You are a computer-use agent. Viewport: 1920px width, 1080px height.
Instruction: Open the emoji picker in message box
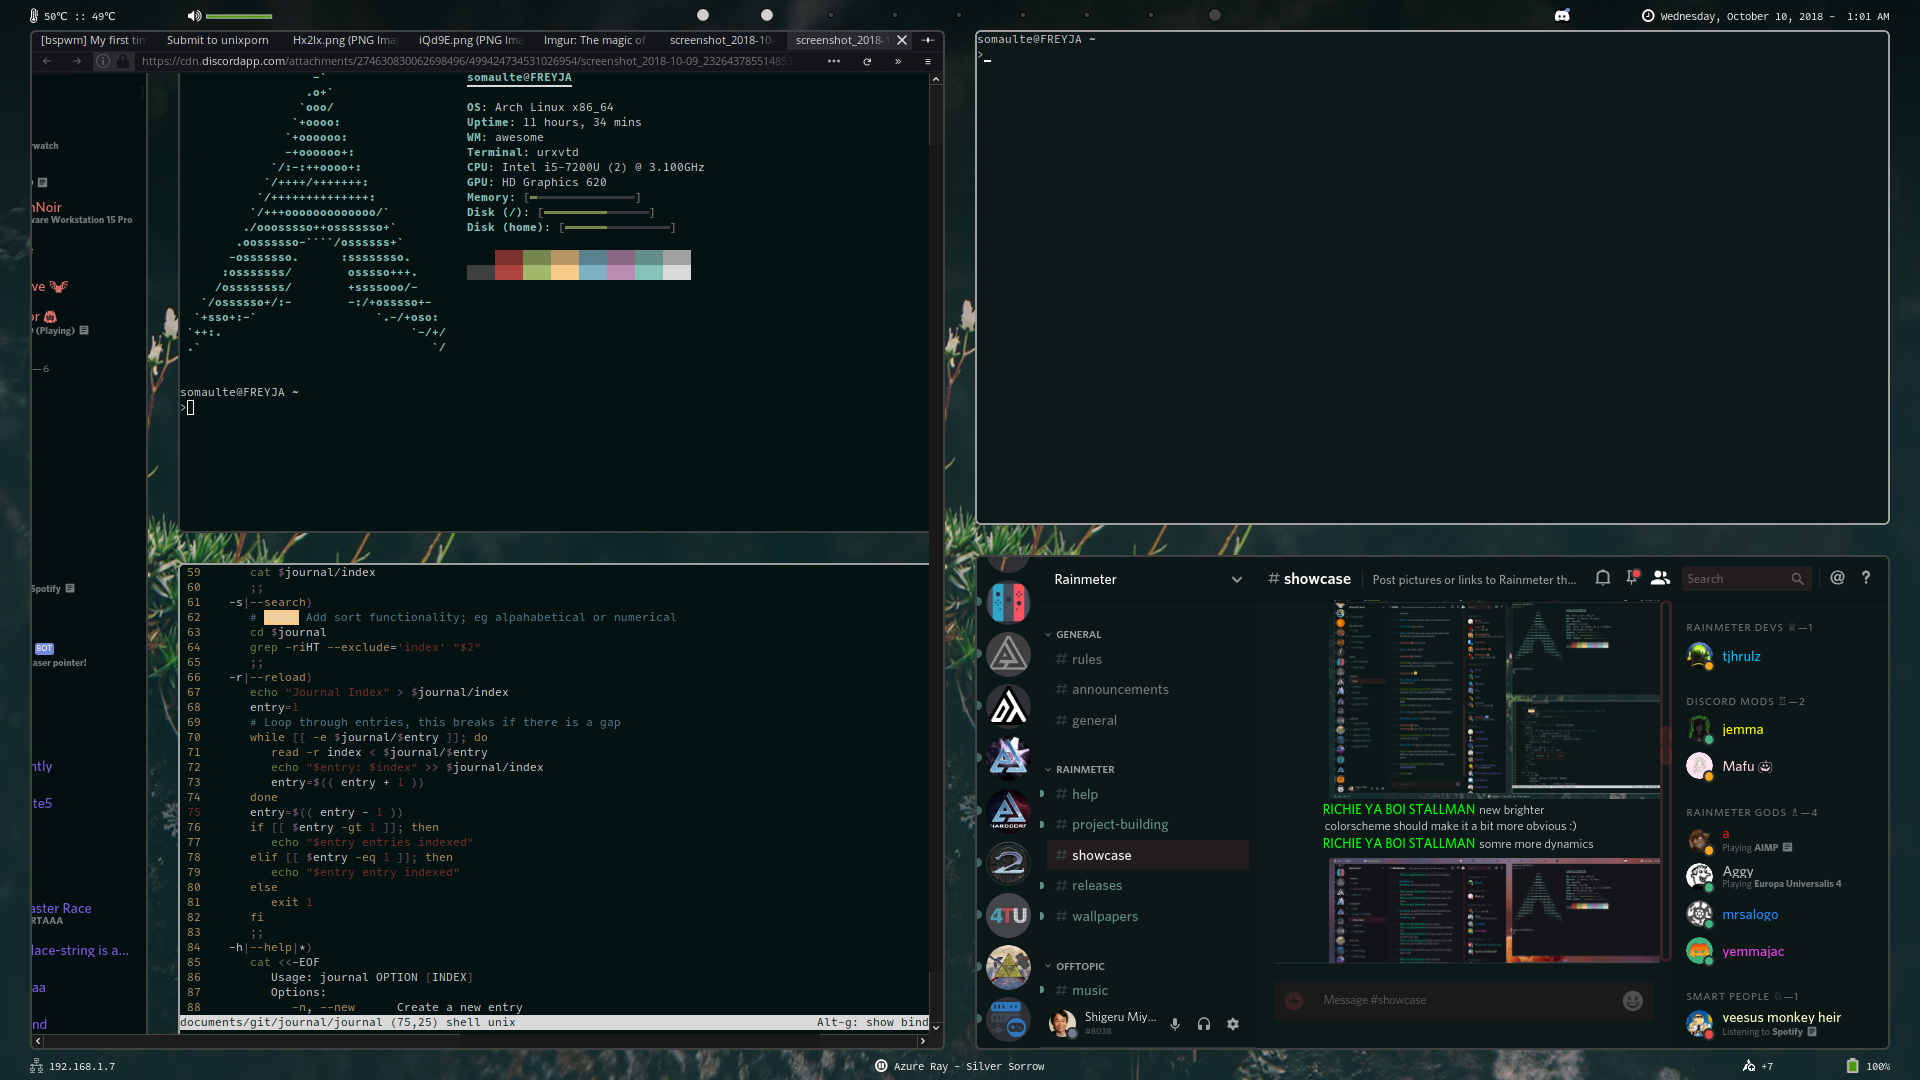1633,1001
